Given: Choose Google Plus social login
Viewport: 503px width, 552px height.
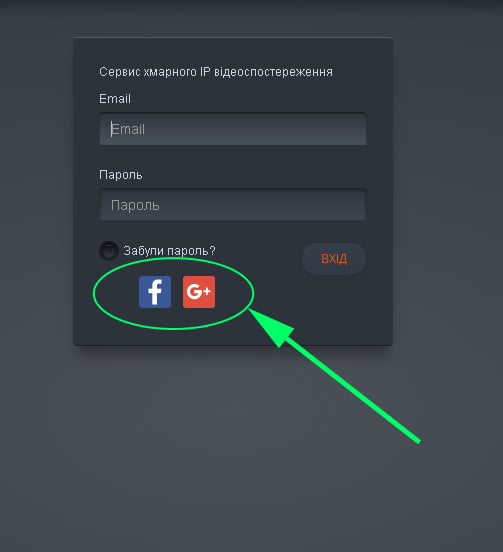Looking at the screenshot, I should point(199,292).
